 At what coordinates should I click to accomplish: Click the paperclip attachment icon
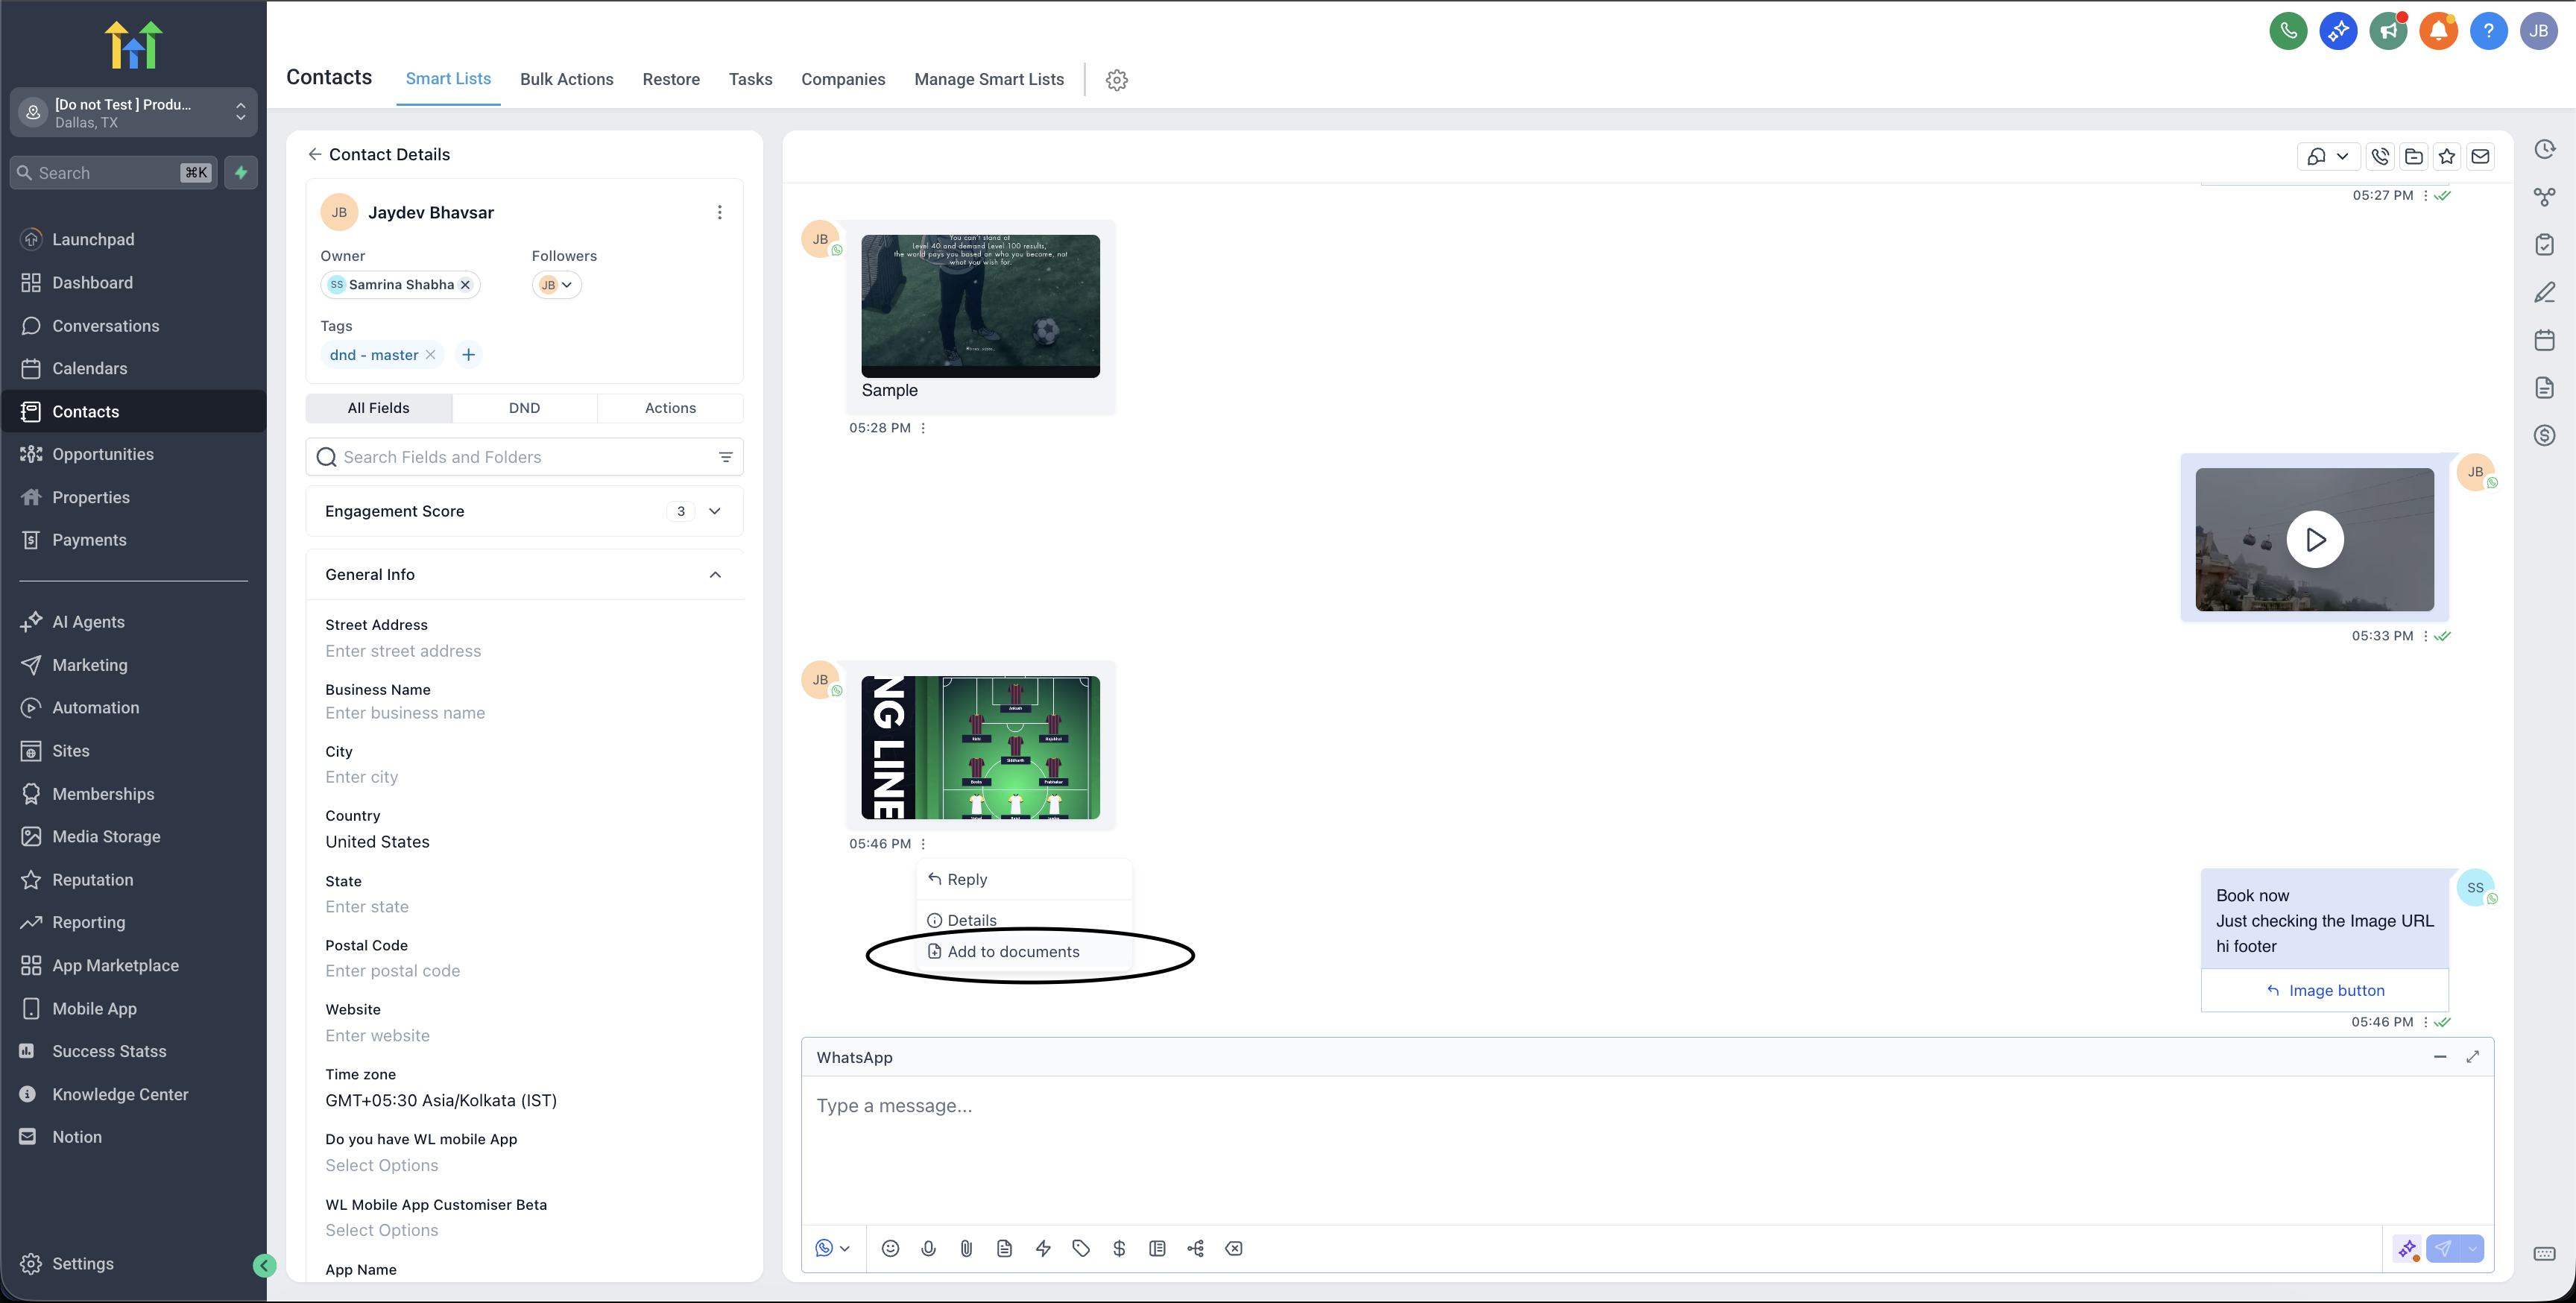point(966,1248)
